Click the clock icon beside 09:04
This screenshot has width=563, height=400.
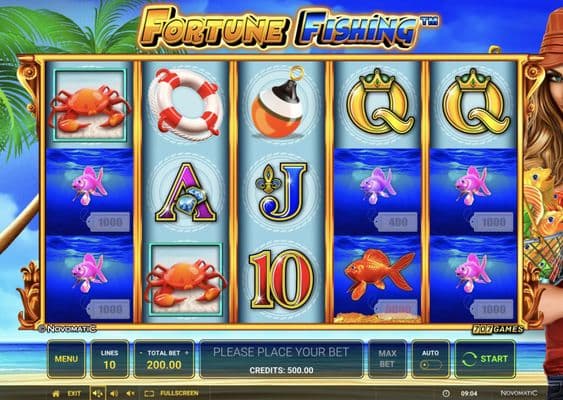pos(446,394)
